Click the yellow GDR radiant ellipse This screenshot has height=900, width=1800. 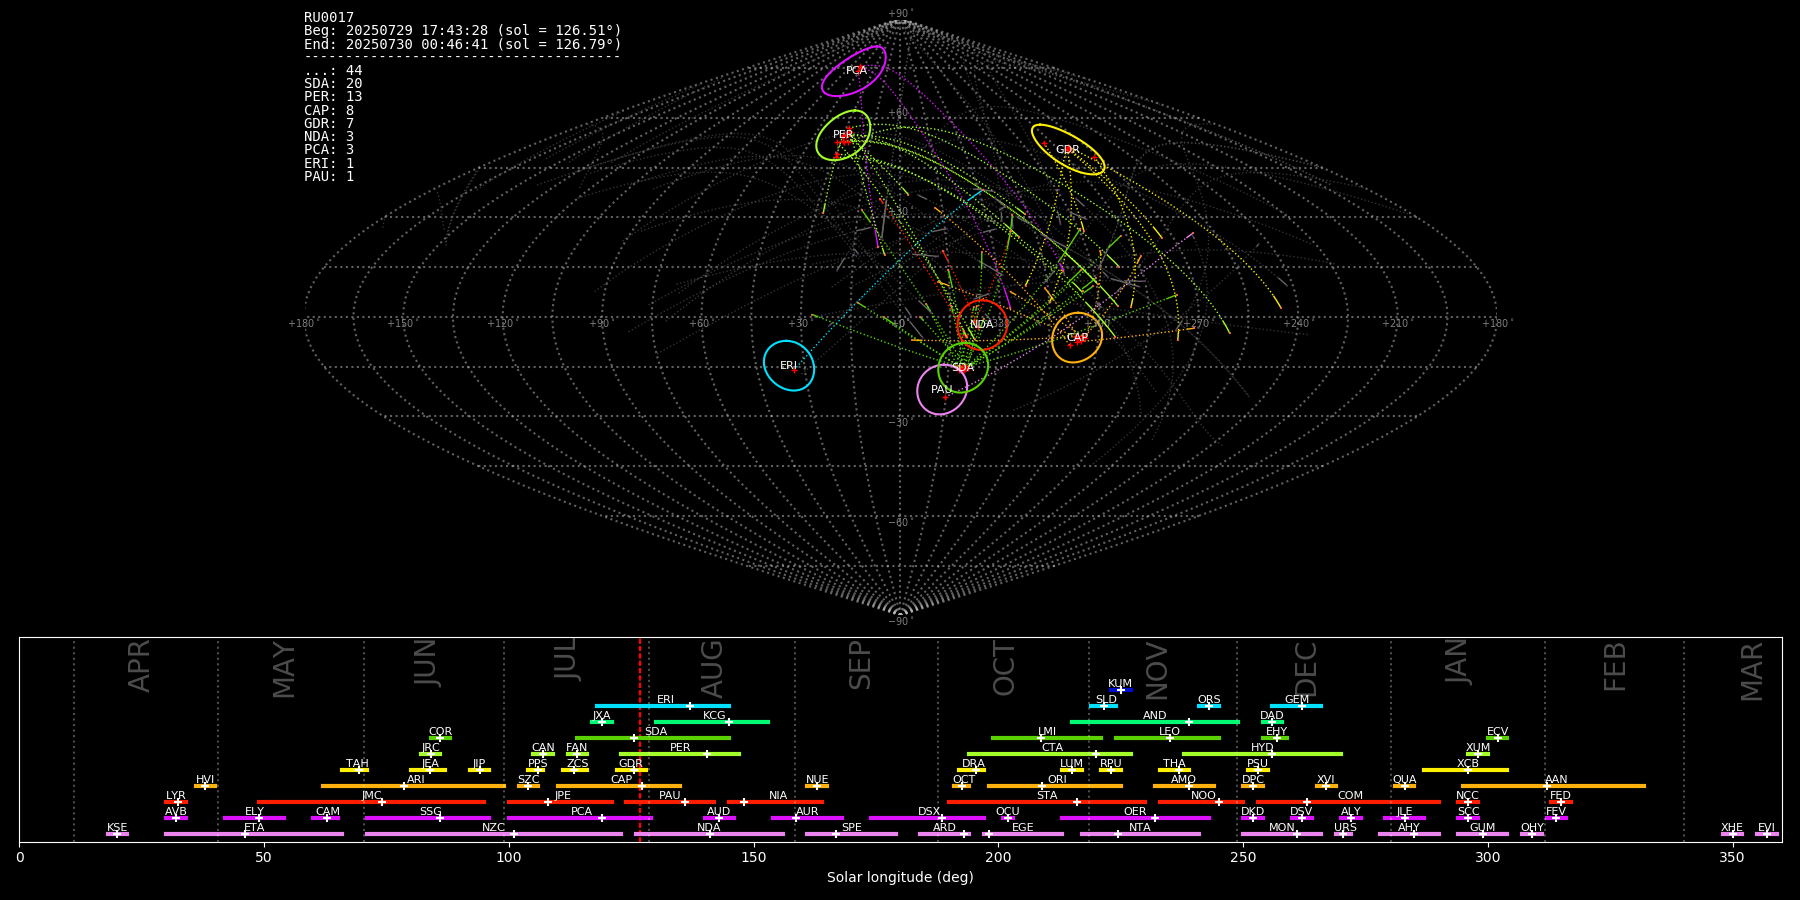[1068, 149]
